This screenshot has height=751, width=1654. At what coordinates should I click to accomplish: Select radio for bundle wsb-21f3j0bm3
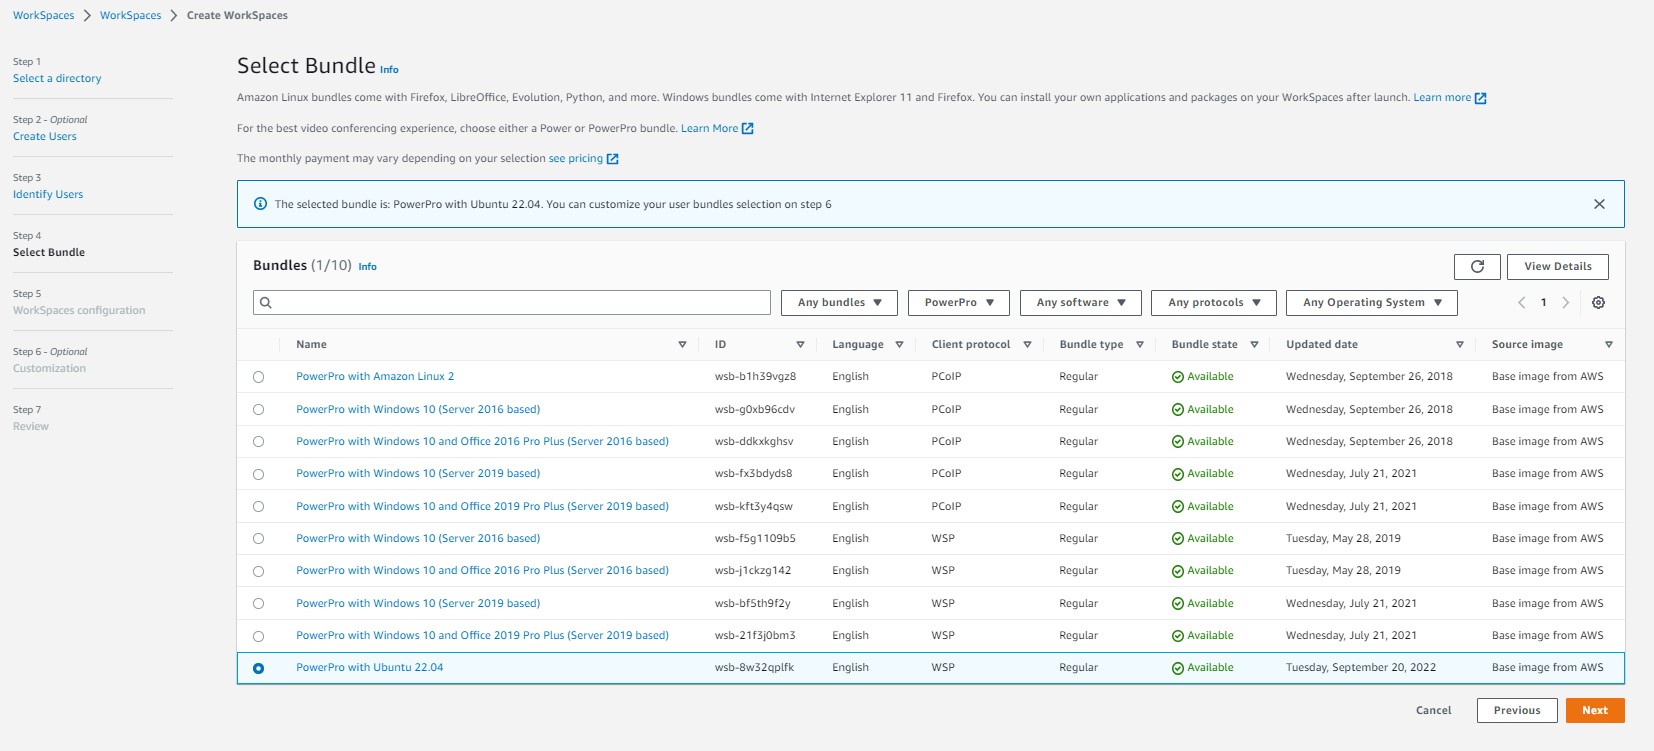(258, 636)
